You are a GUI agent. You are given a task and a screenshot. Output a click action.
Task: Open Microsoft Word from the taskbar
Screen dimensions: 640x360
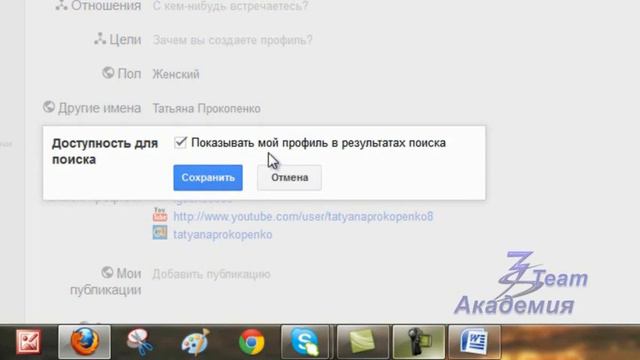pyautogui.click(x=474, y=342)
